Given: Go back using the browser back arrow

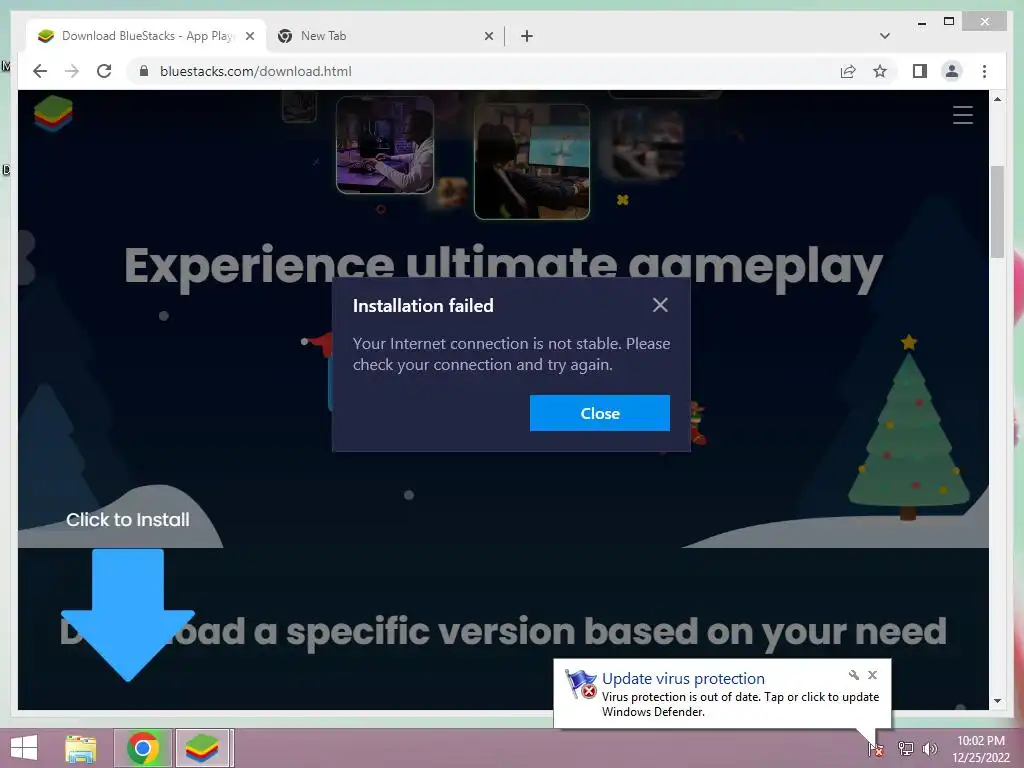Looking at the screenshot, I should click(x=40, y=71).
